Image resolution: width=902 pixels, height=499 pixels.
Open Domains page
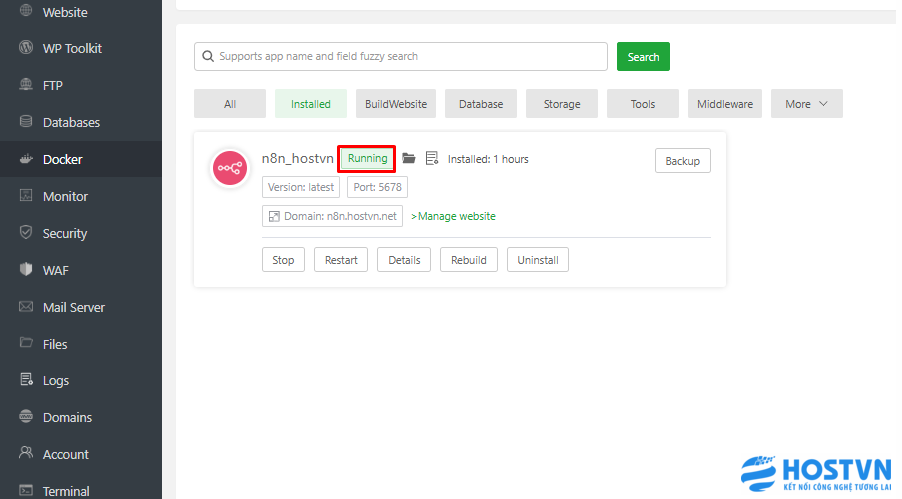pos(67,417)
